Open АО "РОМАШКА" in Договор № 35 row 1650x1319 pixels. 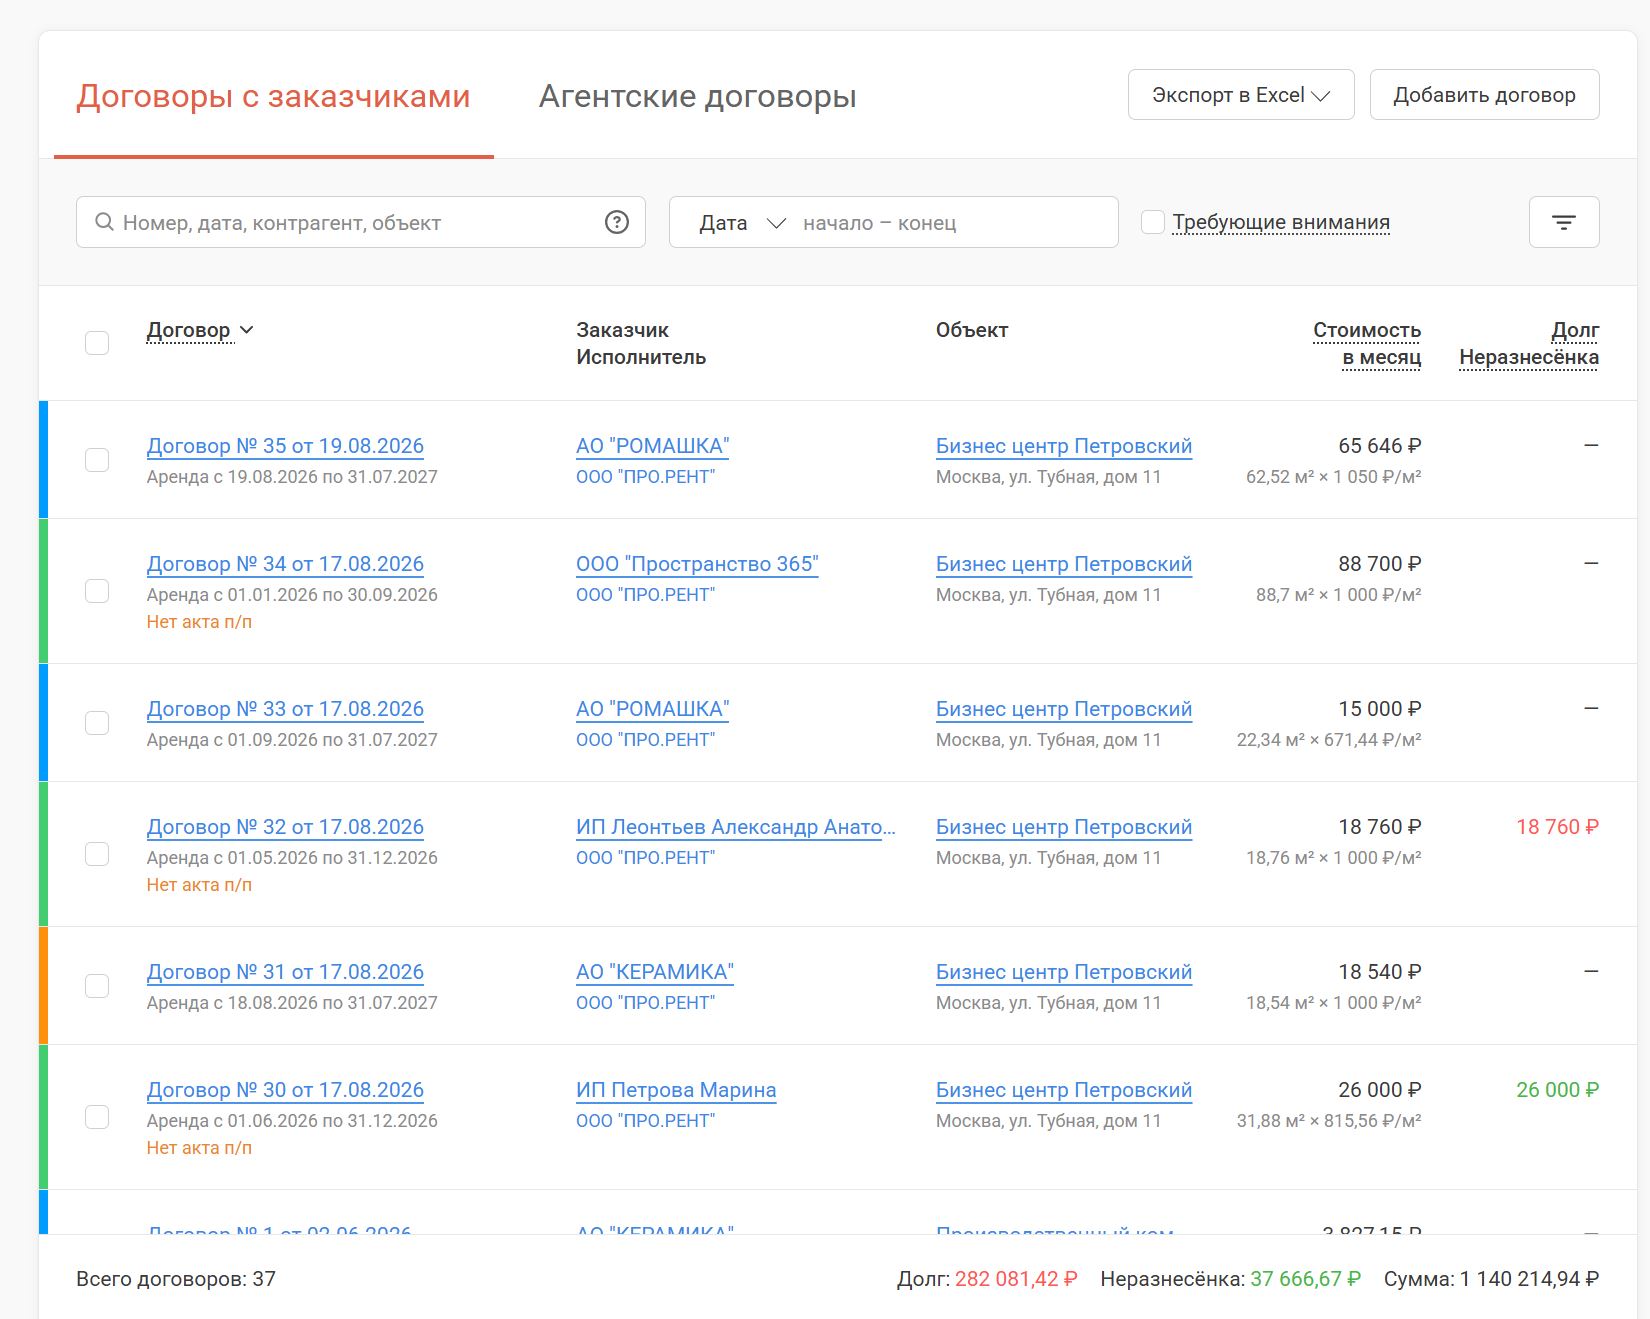pyautogui.click(x=653, y=446)
